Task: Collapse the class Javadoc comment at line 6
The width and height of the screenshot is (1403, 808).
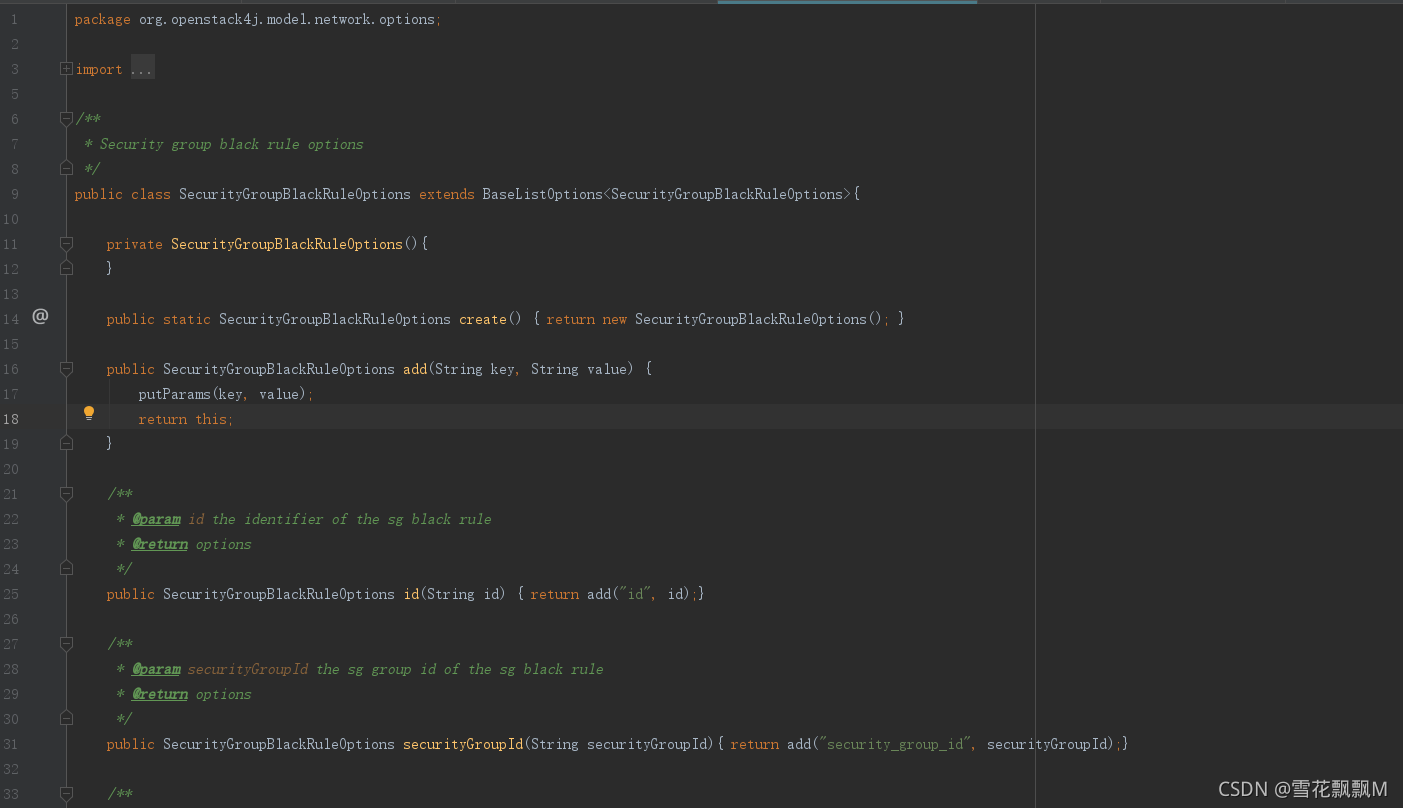Action: (x=66, y=119)
